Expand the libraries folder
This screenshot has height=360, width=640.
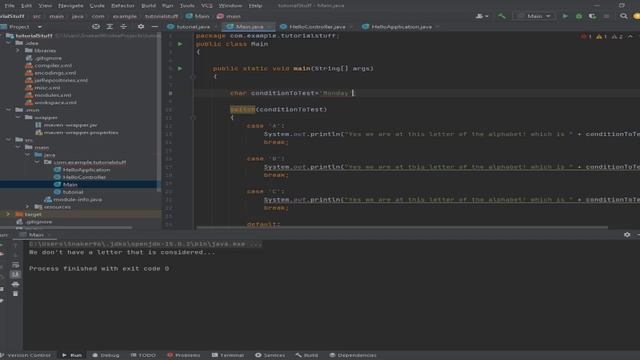(x=18, y=50)
